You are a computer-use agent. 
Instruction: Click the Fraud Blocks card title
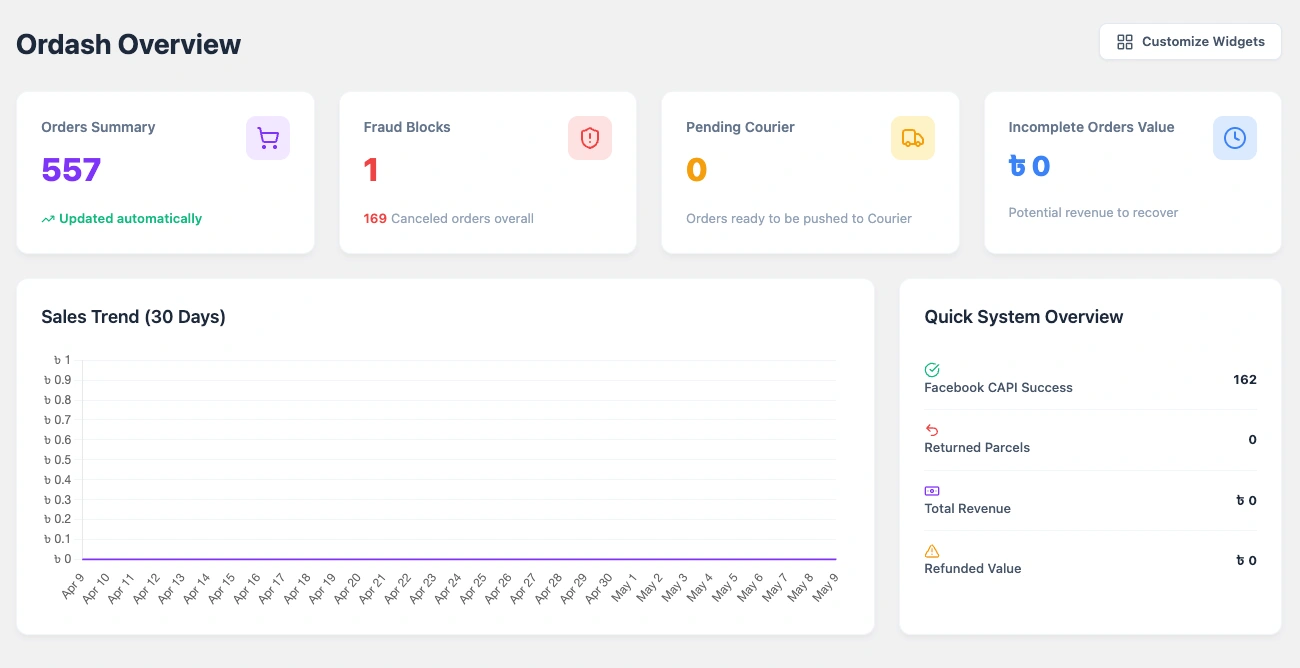point(407,127)
